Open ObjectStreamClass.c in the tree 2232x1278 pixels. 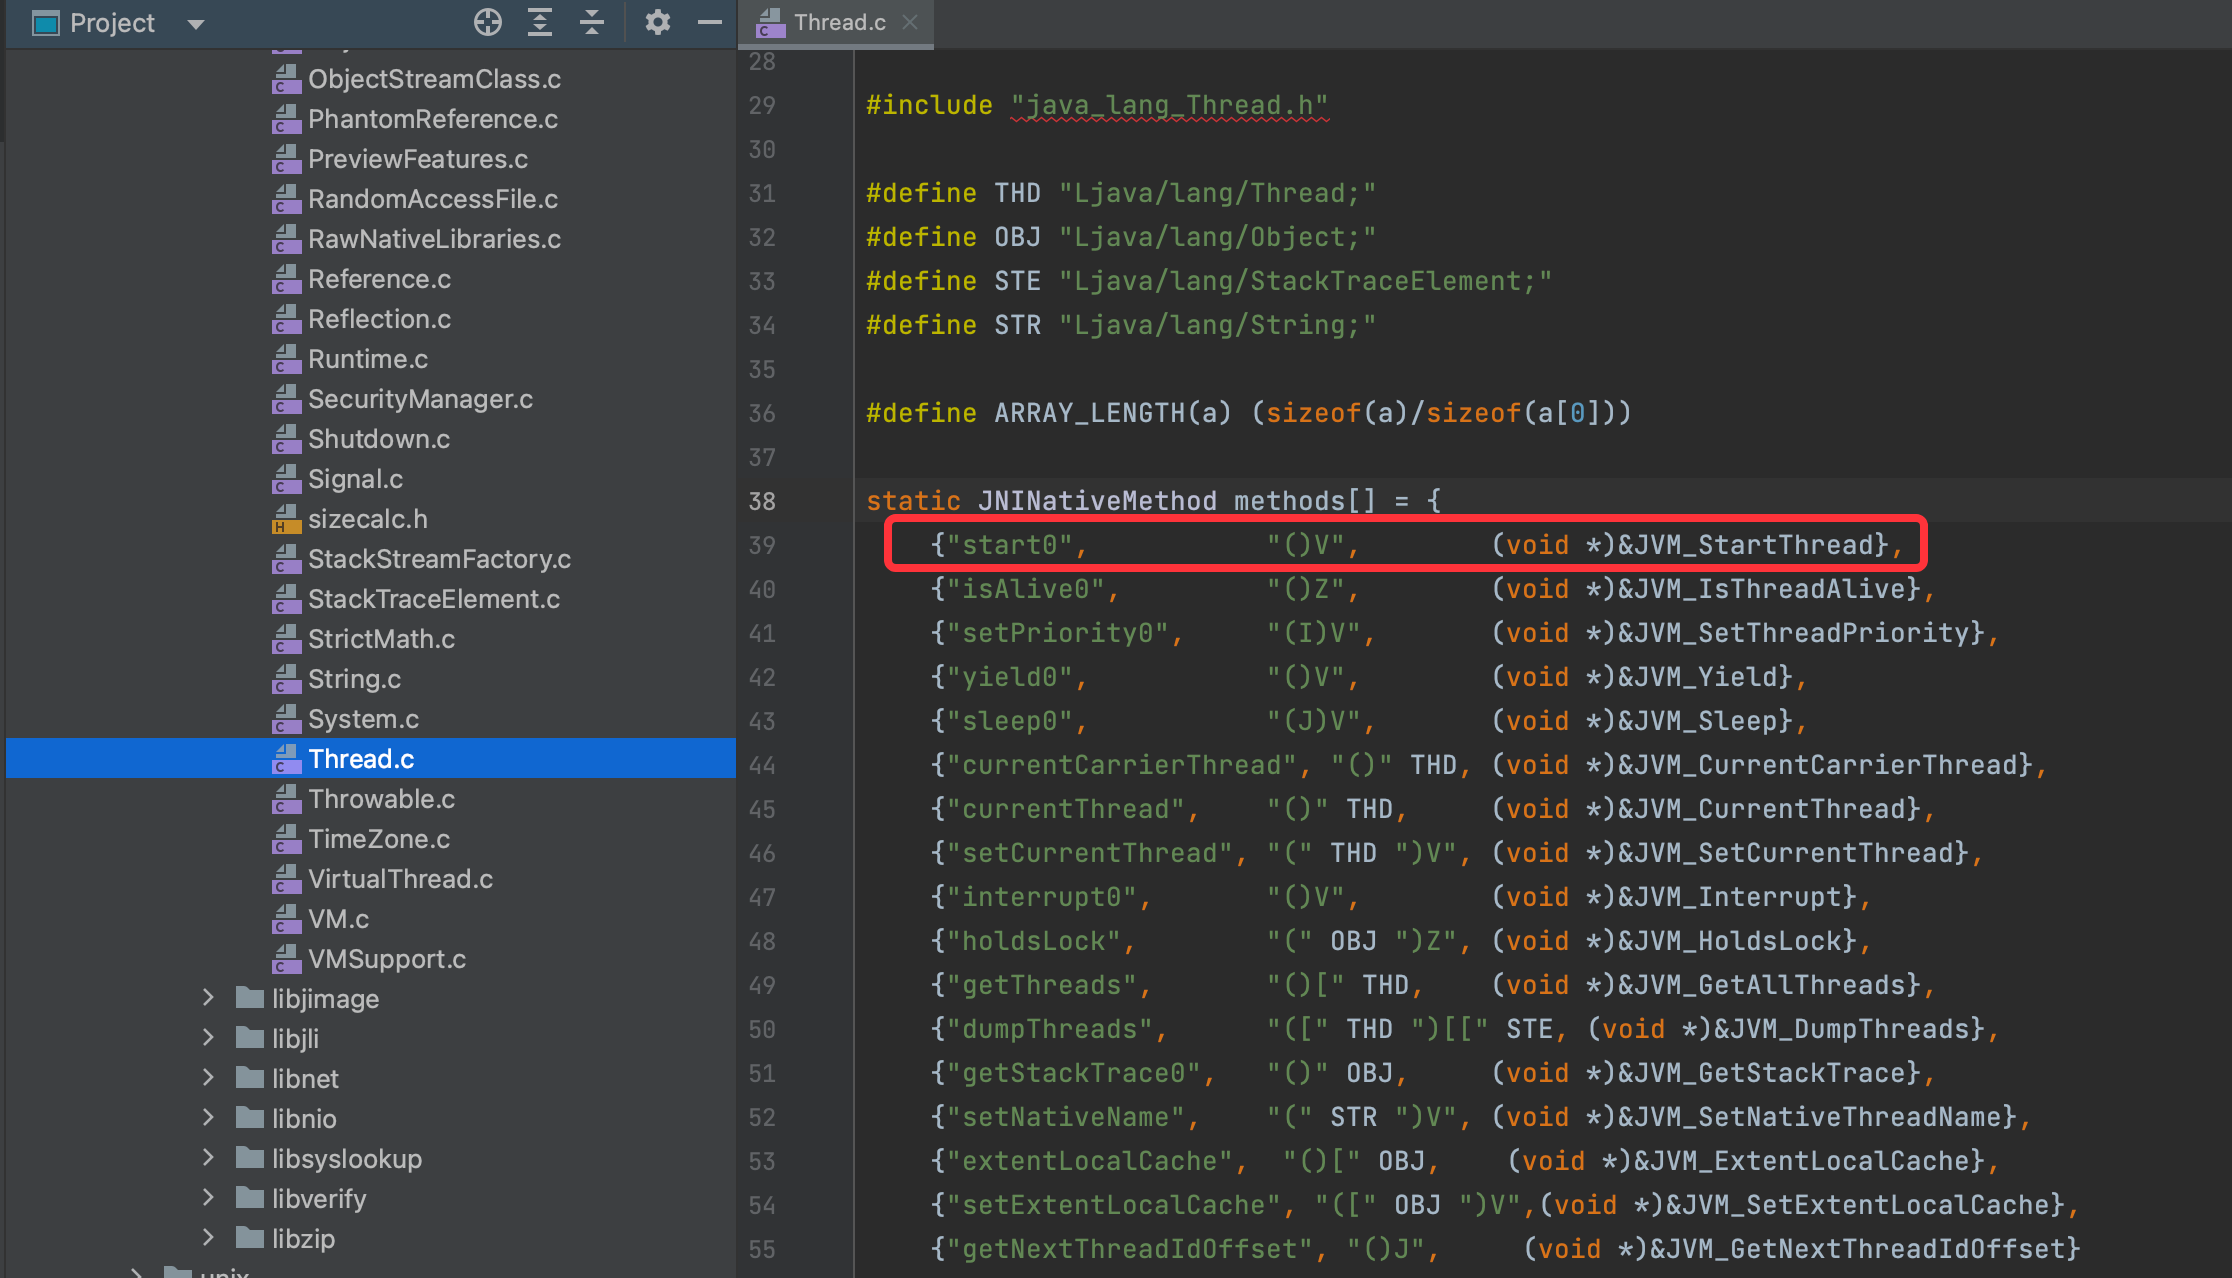[x=434, y=79]
